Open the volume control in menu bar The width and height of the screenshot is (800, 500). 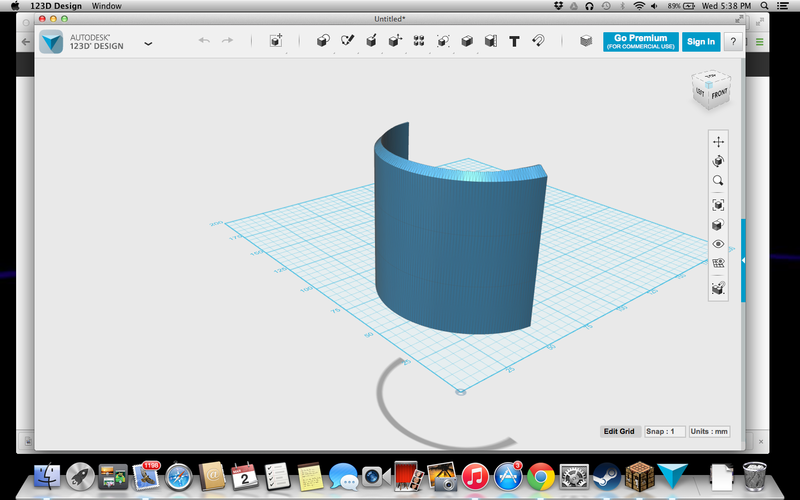pos(655,6)
